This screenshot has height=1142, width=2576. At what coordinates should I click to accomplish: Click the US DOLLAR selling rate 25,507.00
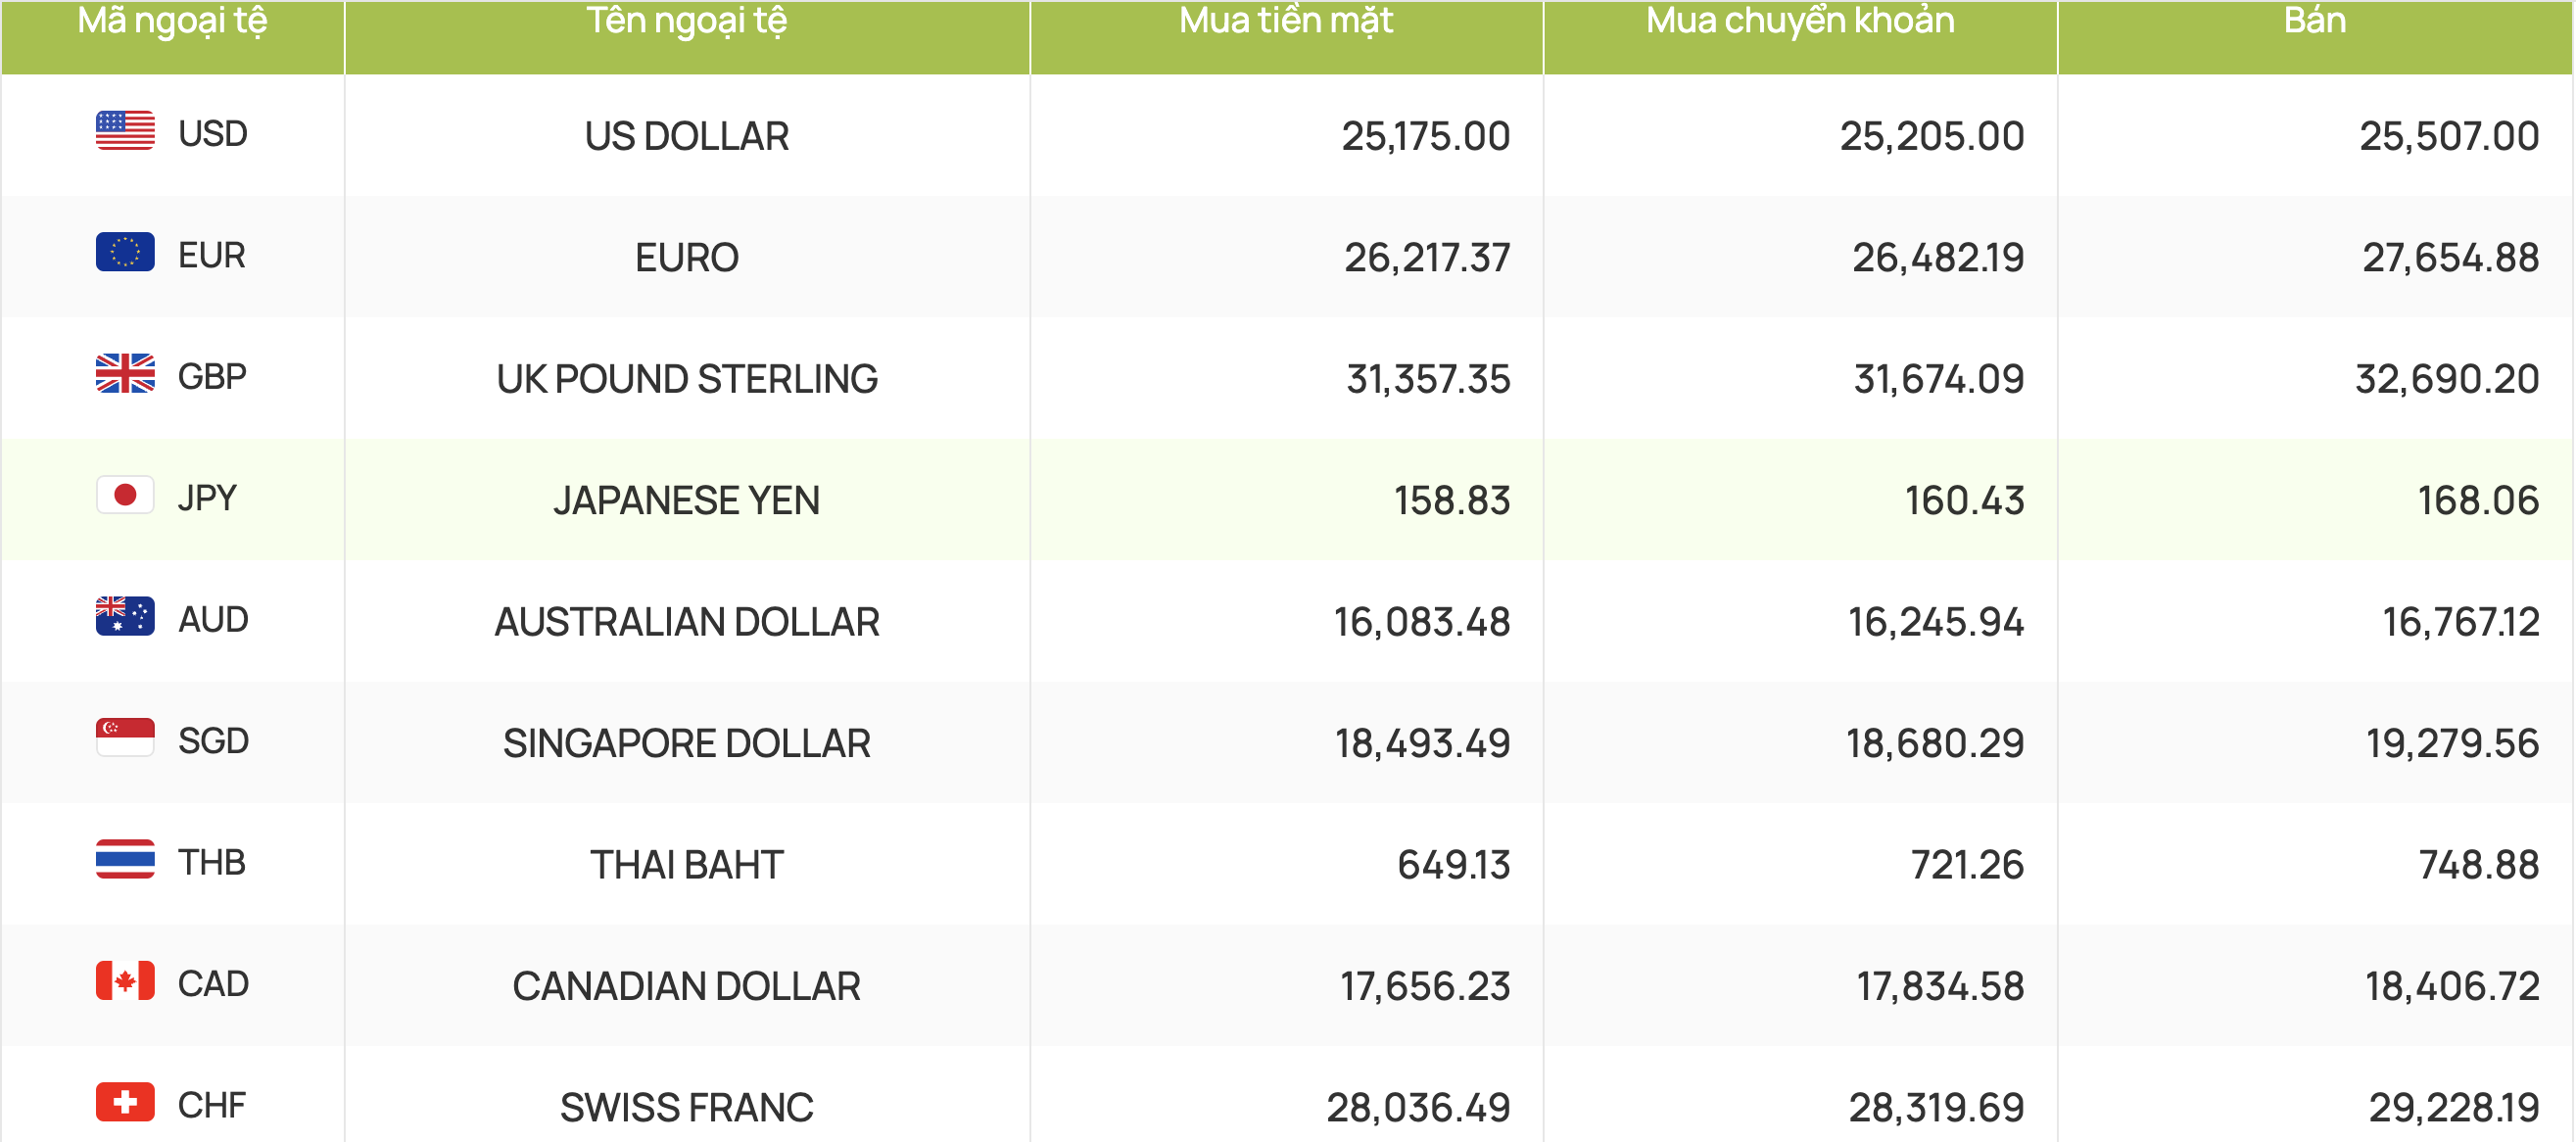(x=2449, y=136)
